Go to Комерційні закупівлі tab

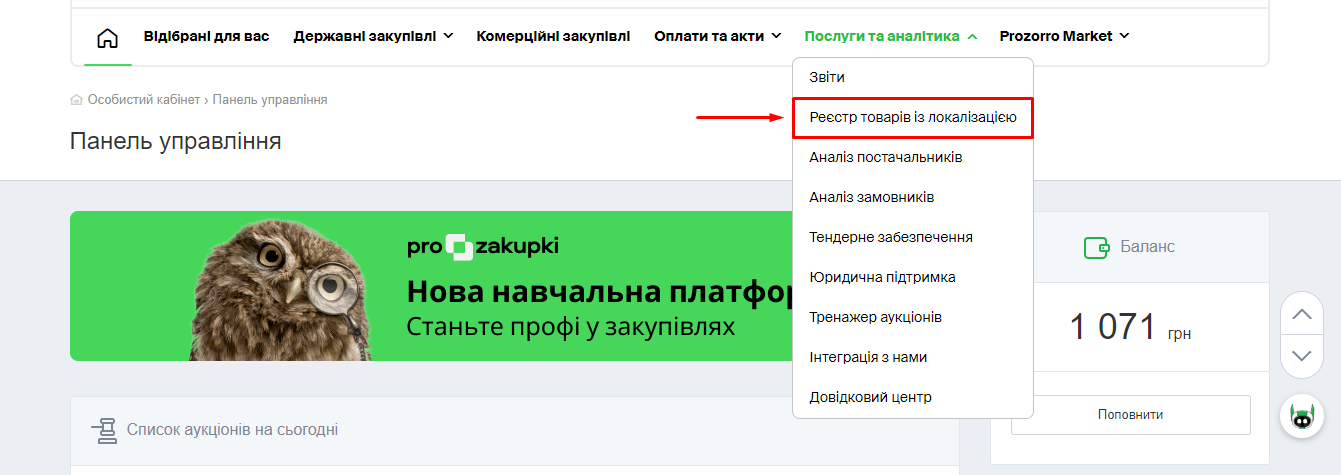553,36
